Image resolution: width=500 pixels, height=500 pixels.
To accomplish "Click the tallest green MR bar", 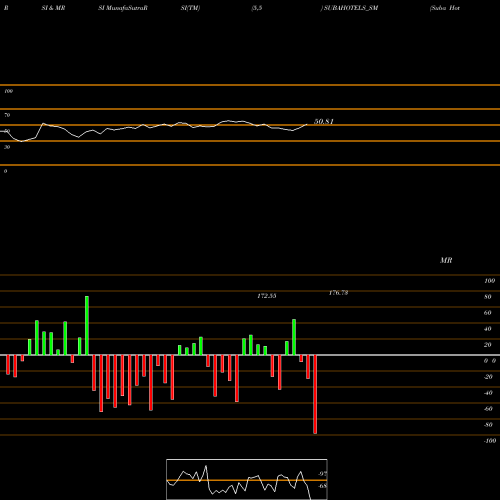I will click(x=87, y=325).
